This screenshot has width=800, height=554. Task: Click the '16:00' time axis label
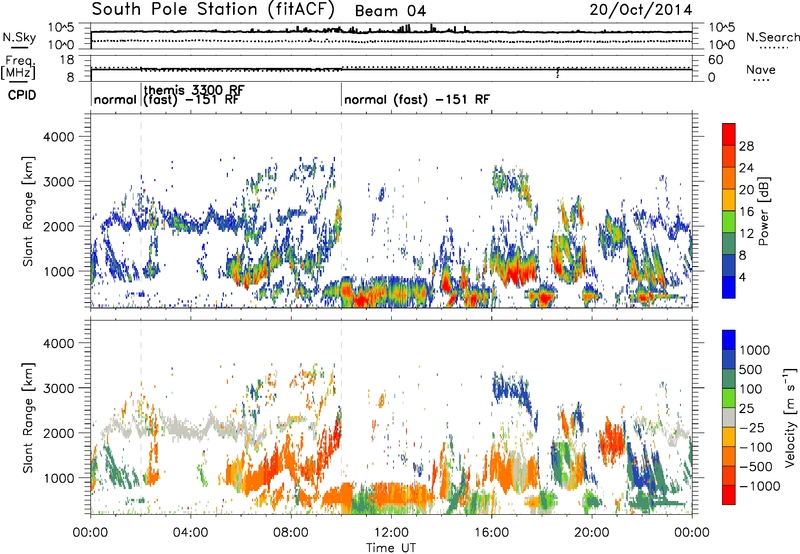(x=491, y=533)
